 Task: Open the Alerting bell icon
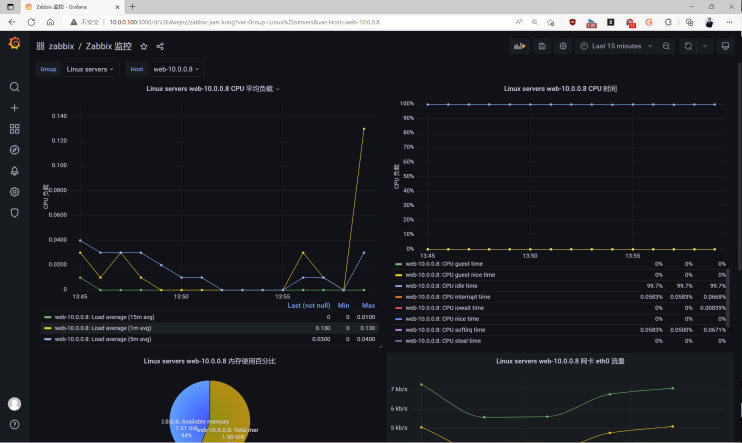15,171
